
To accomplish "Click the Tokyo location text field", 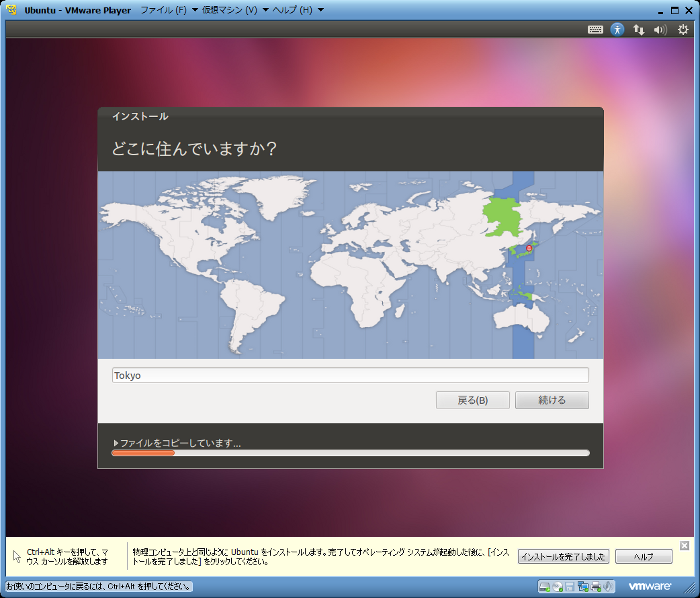I will (350, 375).
